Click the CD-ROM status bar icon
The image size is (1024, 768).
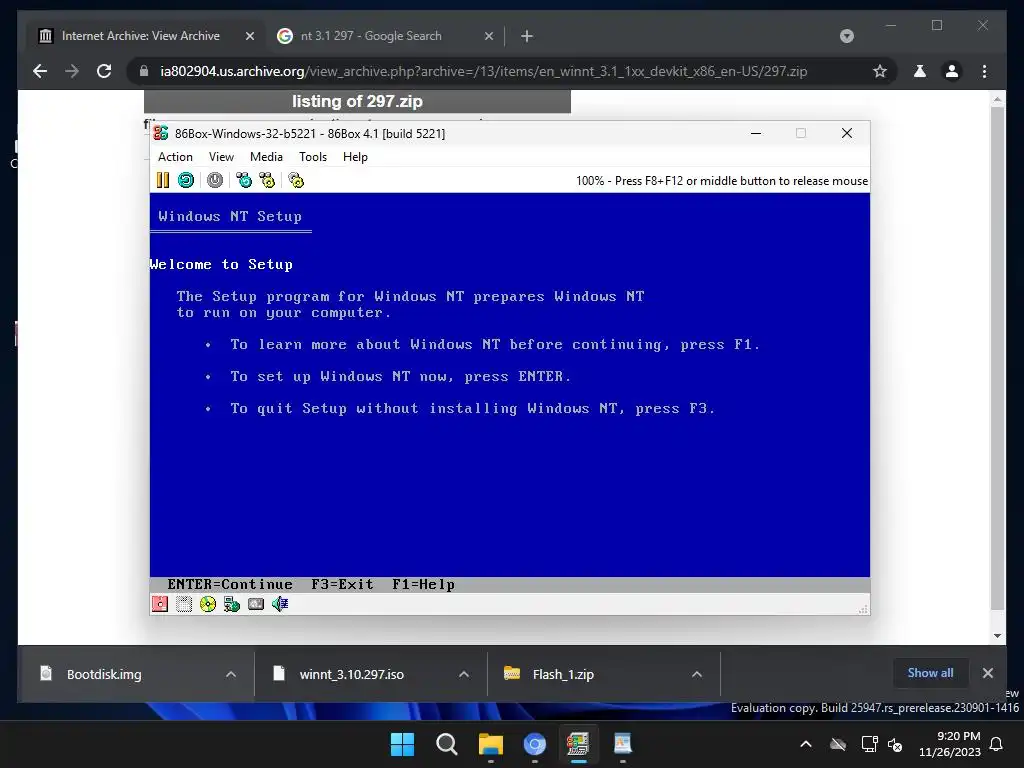tap(208, 604)
